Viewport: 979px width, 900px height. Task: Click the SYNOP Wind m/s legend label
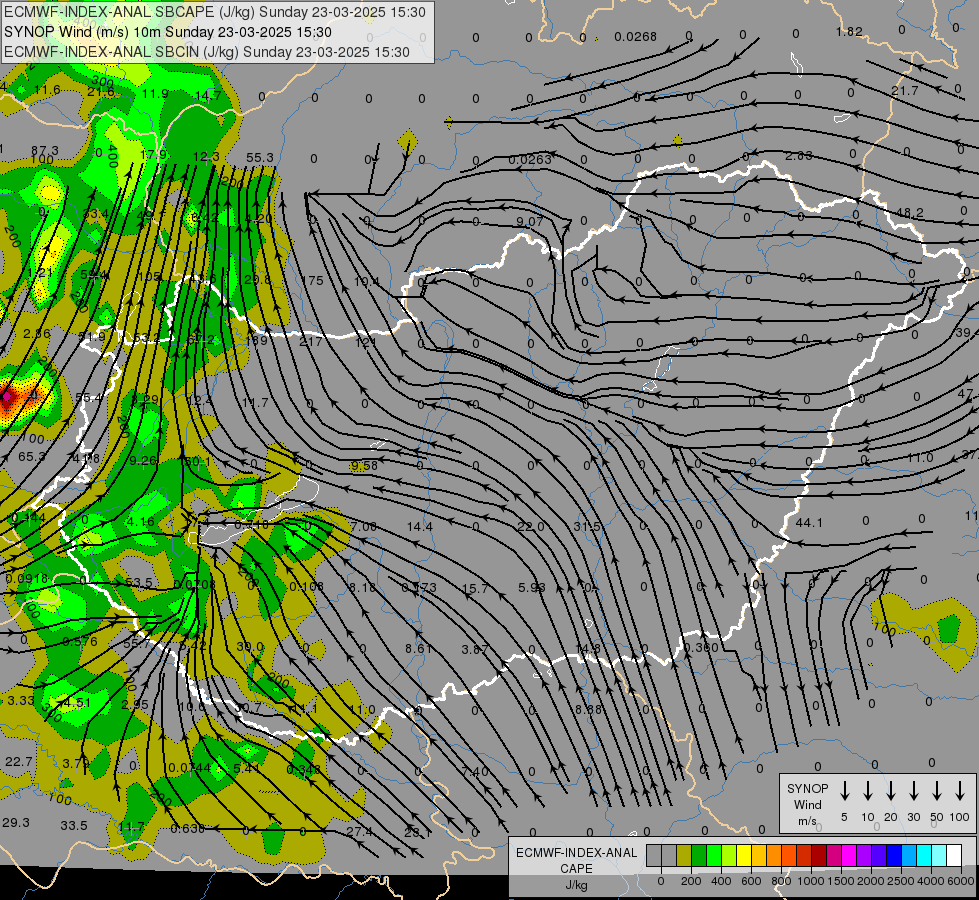coord(807,804)
